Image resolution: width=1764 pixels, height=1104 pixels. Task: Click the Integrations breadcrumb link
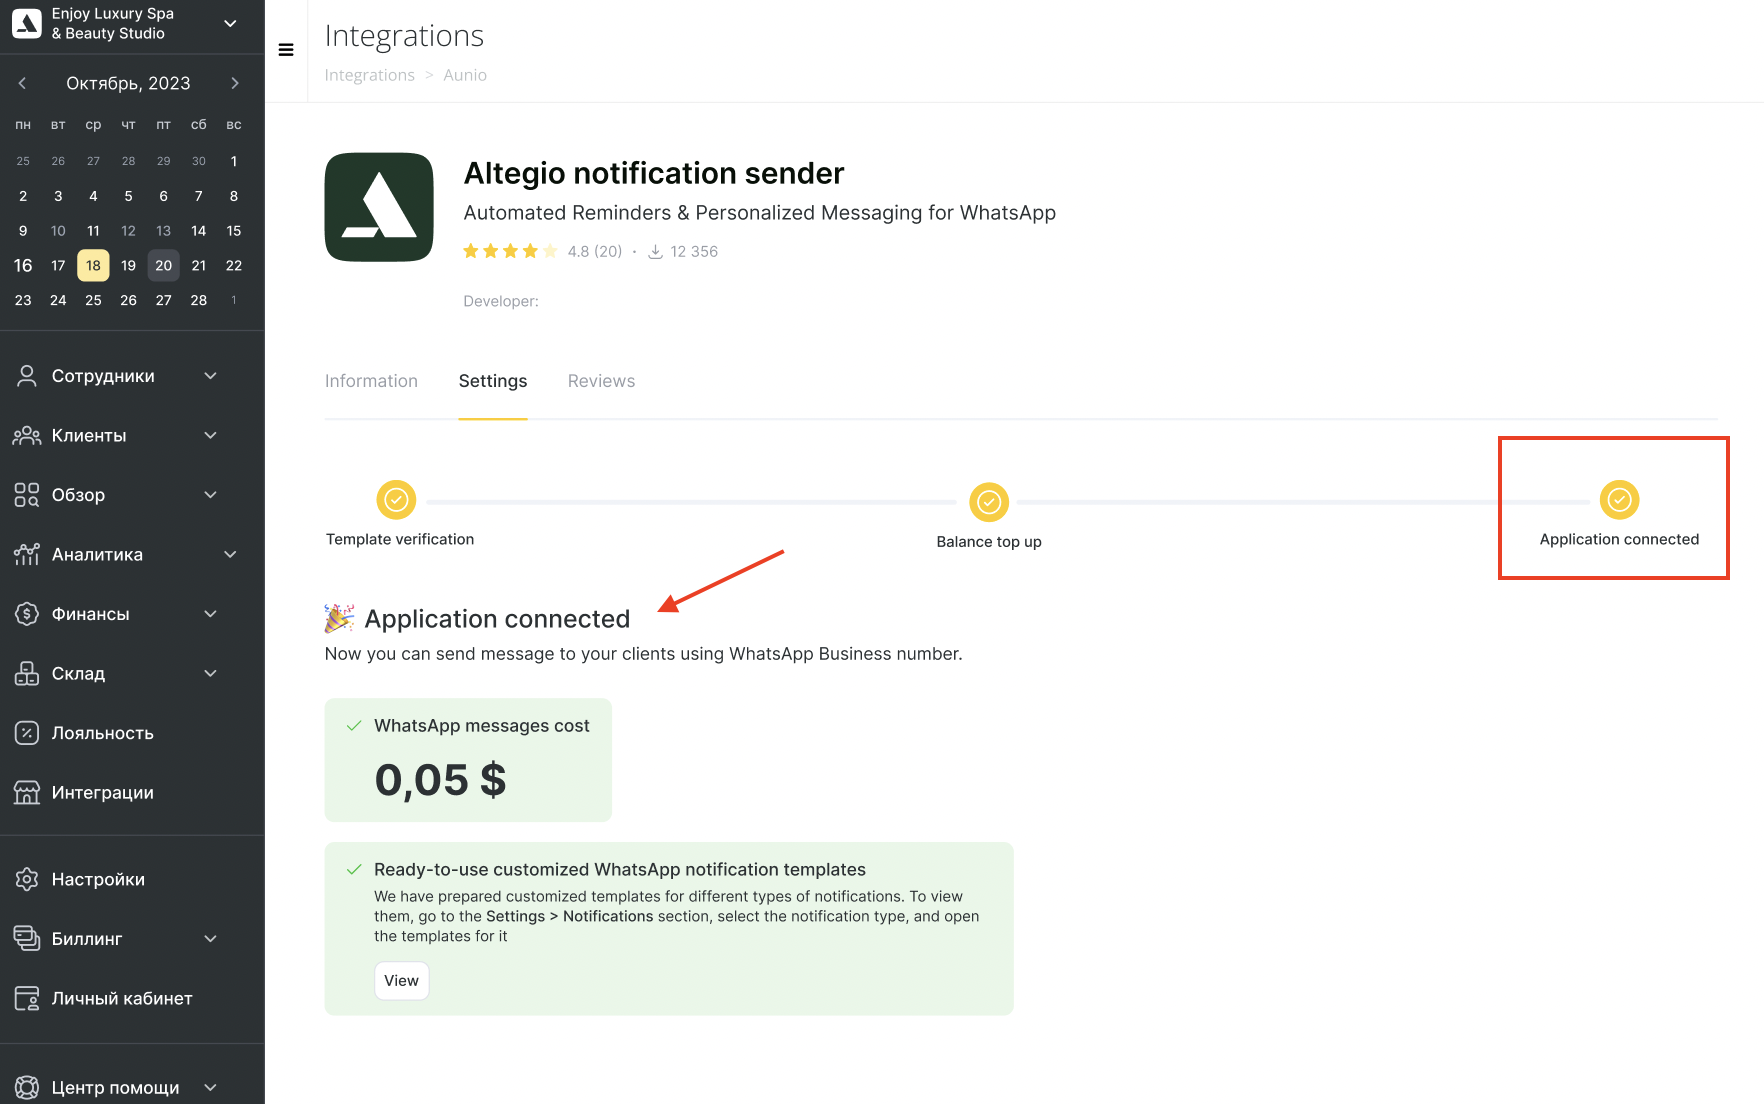[369, 75]
